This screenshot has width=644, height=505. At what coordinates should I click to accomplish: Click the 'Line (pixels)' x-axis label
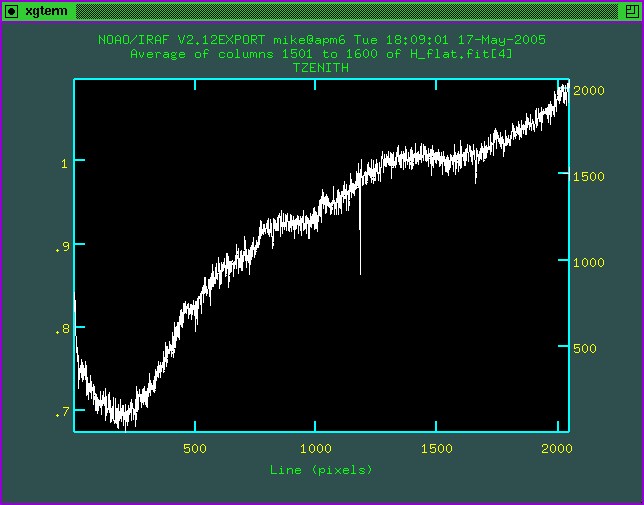(x=322, y=469)
